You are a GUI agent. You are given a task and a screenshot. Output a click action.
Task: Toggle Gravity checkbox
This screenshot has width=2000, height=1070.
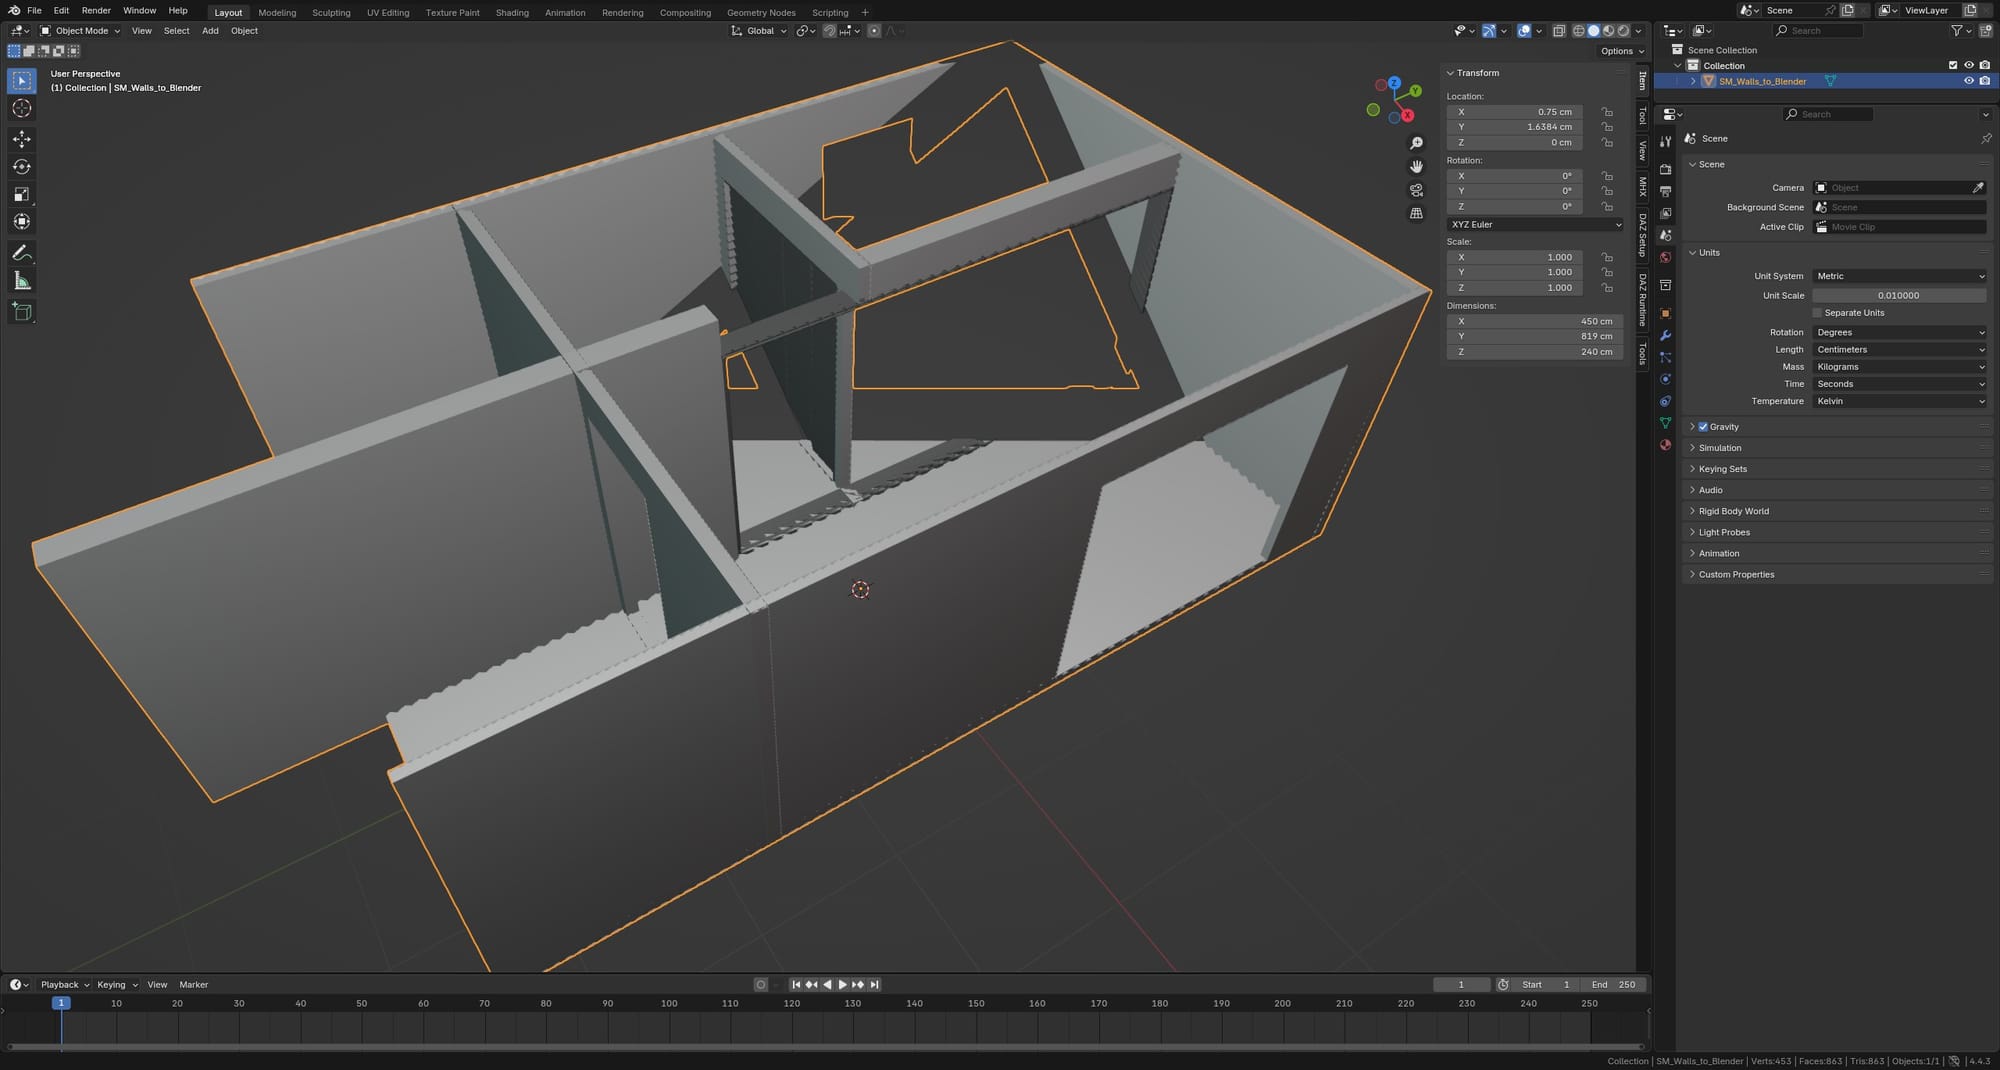click(x=1703, y=427)
